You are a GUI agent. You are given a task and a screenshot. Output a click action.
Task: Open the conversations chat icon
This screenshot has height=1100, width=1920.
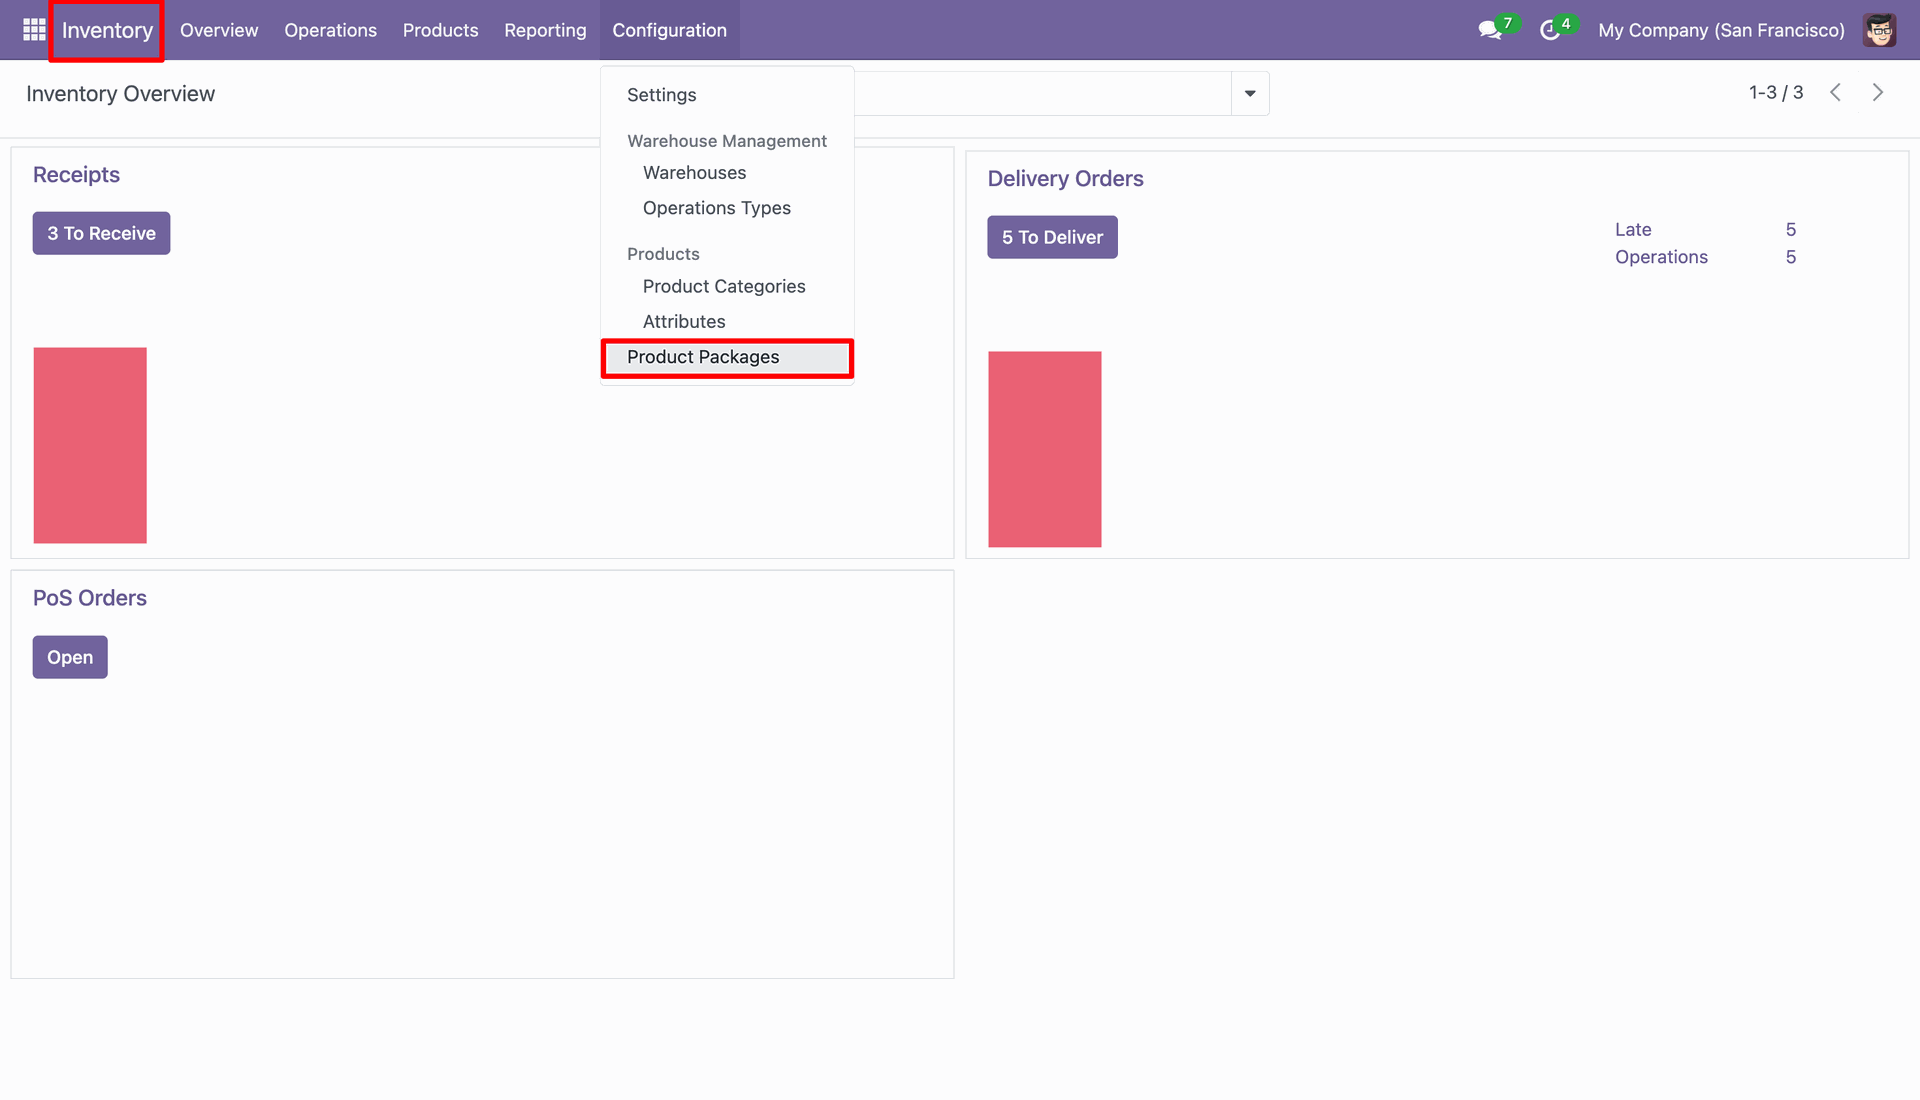pos(1490,30)
